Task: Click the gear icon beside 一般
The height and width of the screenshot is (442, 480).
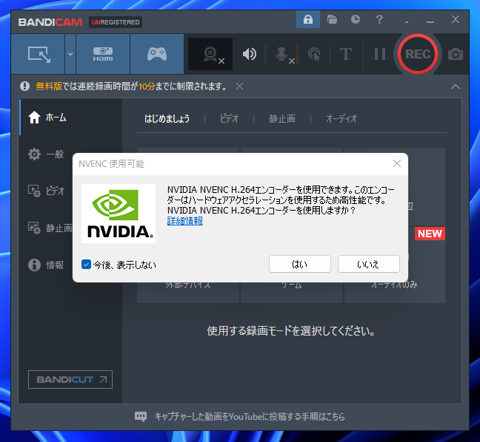Action: [x=34, y=154]
